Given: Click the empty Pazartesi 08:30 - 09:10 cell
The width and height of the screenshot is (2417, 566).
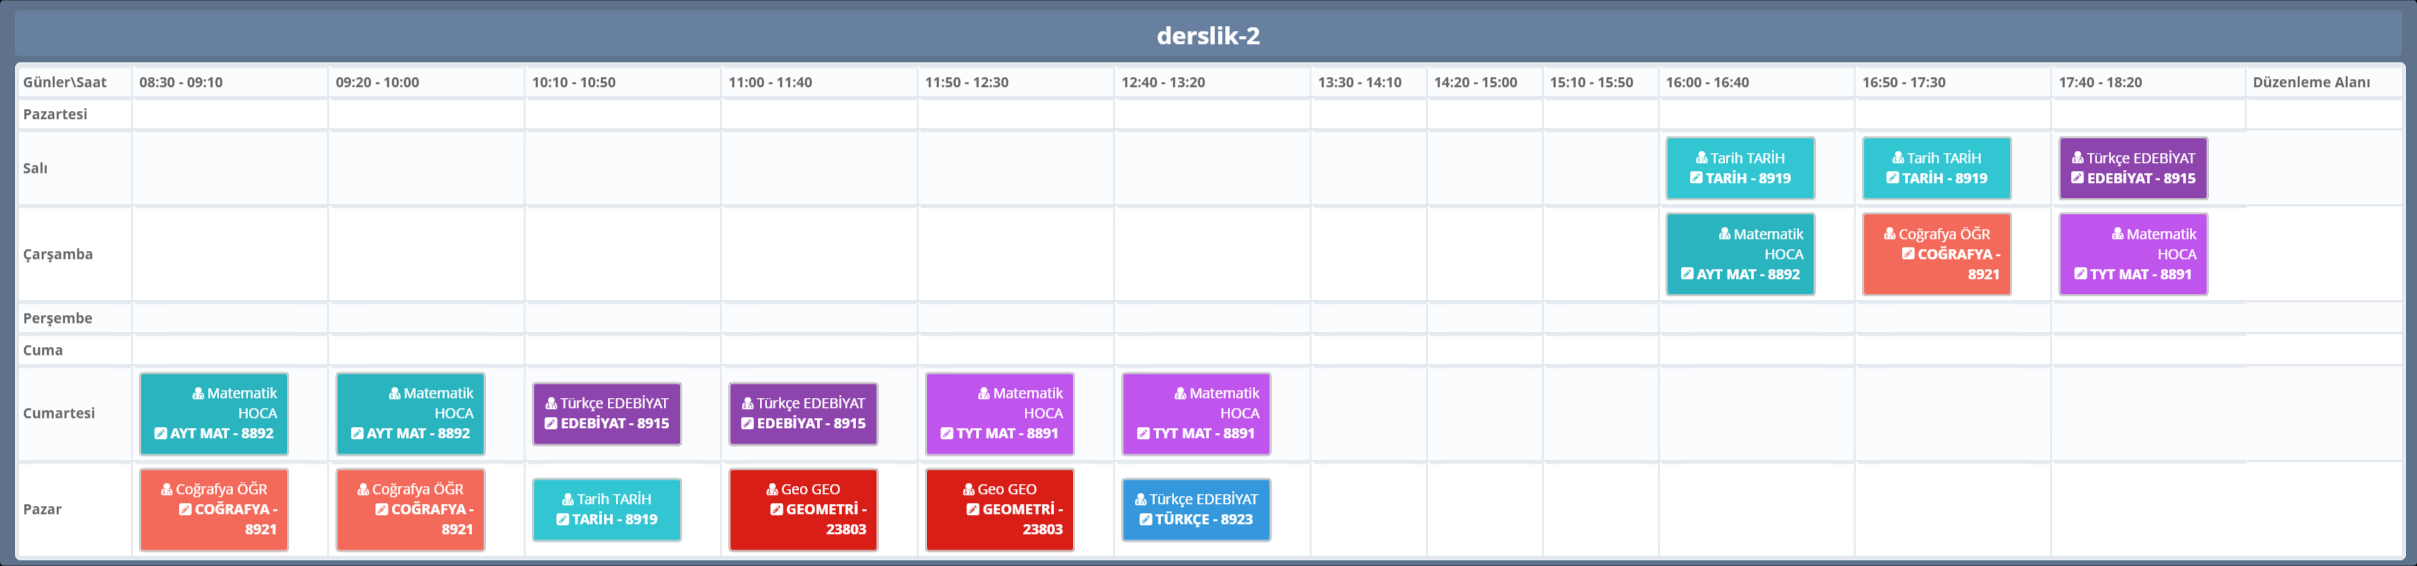Looking at the screenshot, I should coord(229,114).
